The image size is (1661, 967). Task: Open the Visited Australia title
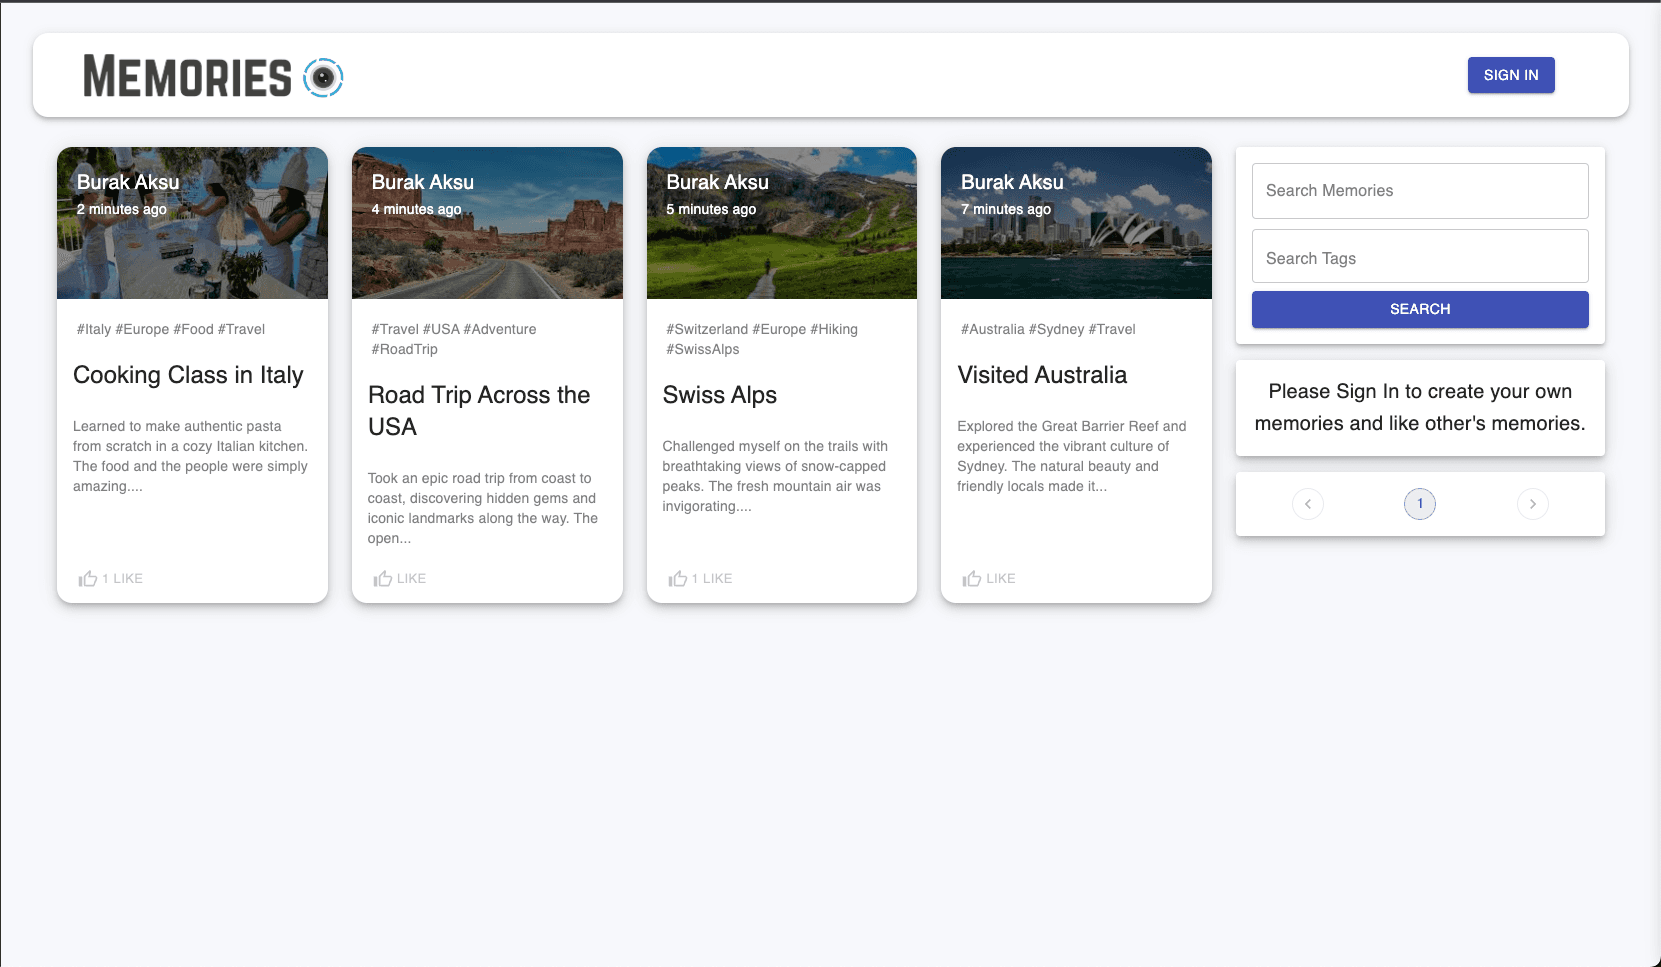[x=1042, y=375]
